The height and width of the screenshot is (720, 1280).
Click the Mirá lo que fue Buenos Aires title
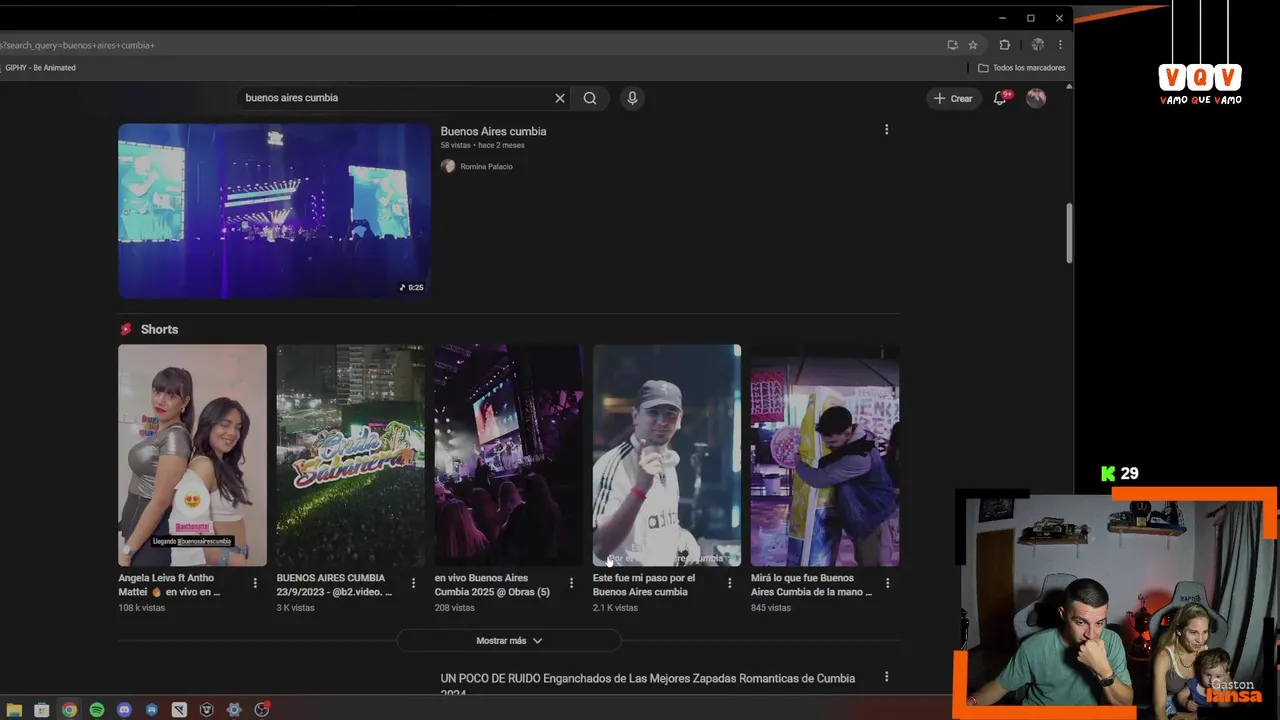[x=811, y=585]
